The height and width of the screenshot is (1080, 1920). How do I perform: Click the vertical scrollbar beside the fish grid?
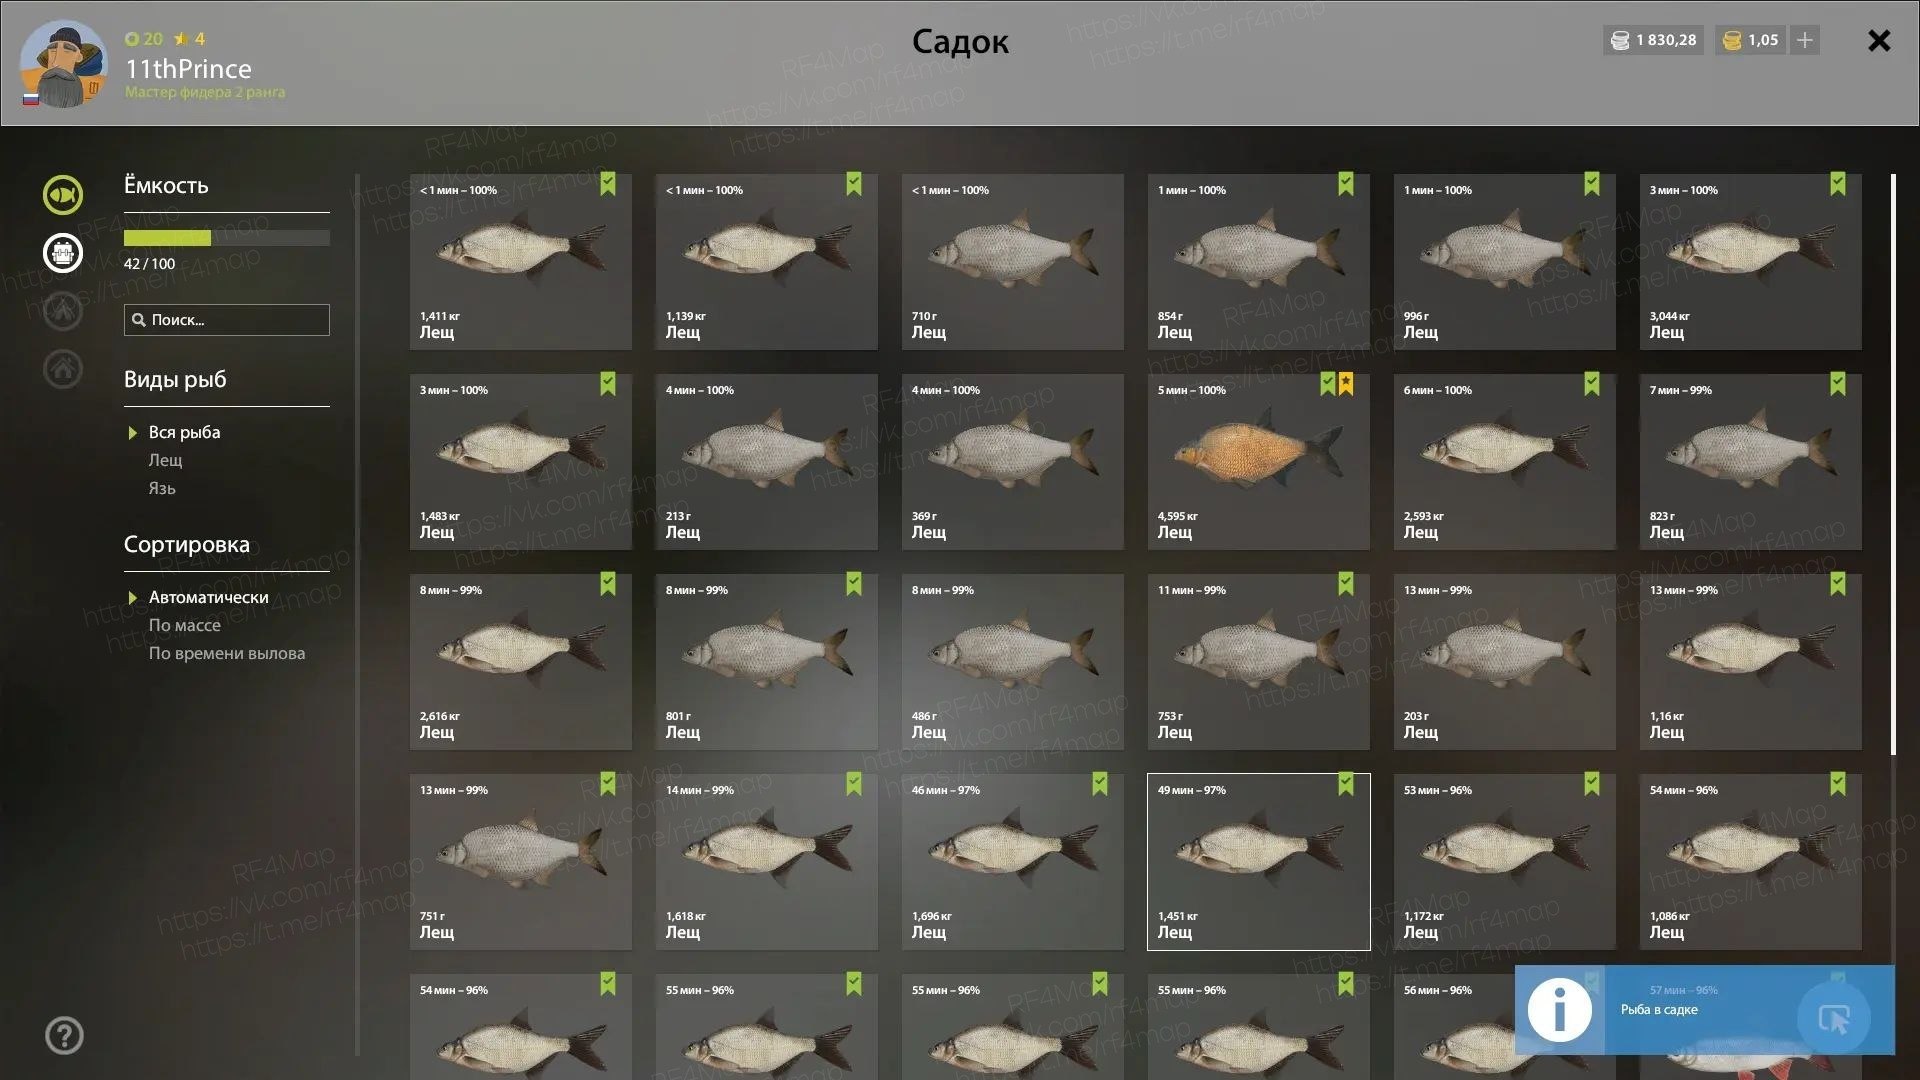[x=1893, y=465]
